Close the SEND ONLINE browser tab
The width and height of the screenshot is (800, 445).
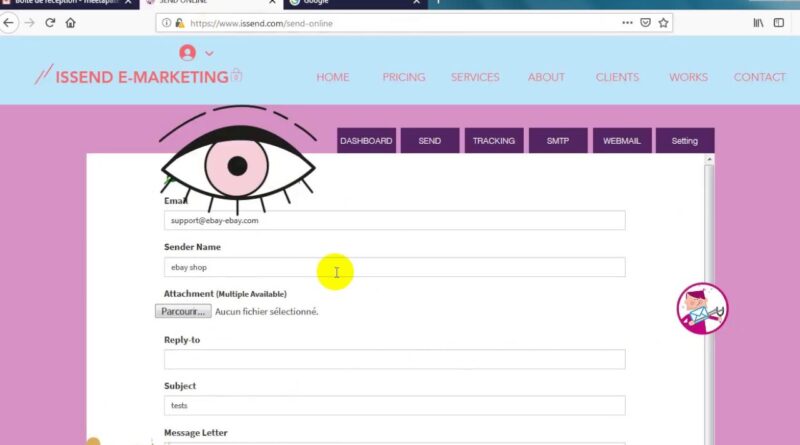point(272,3)
